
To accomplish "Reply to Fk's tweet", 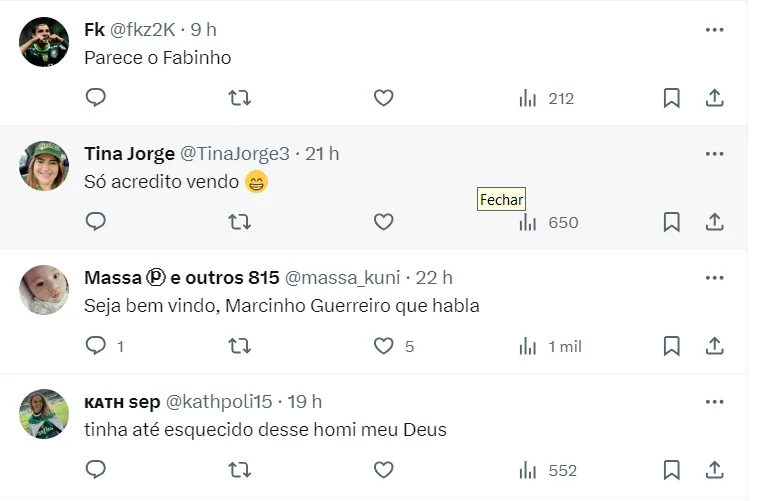I will (x=96, y=98).
